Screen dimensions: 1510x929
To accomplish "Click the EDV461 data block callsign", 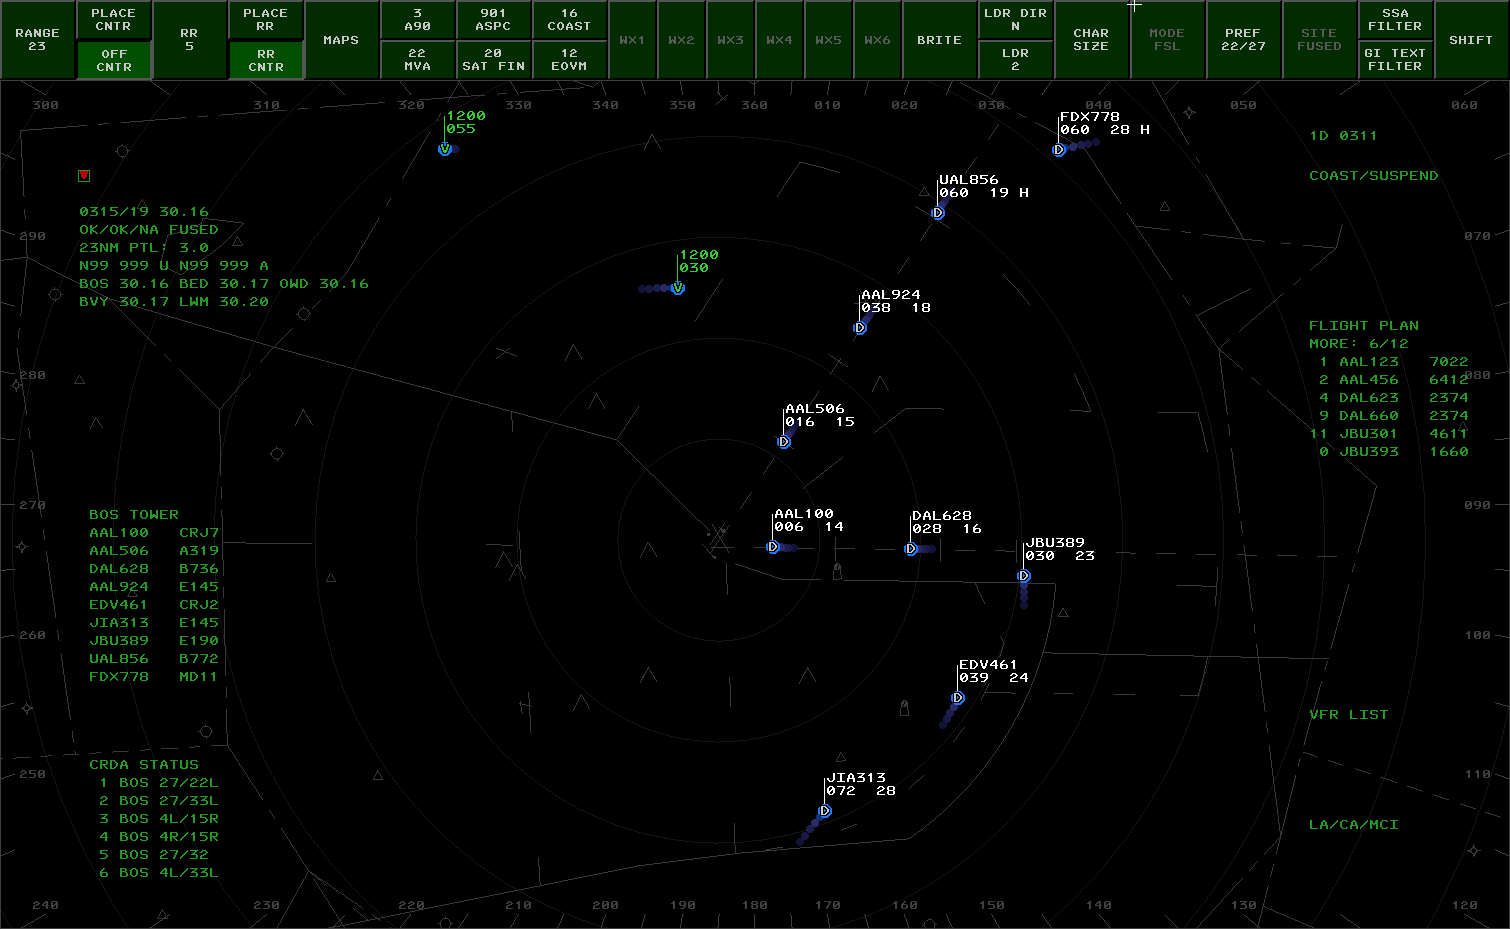I will tap(988, 665).
